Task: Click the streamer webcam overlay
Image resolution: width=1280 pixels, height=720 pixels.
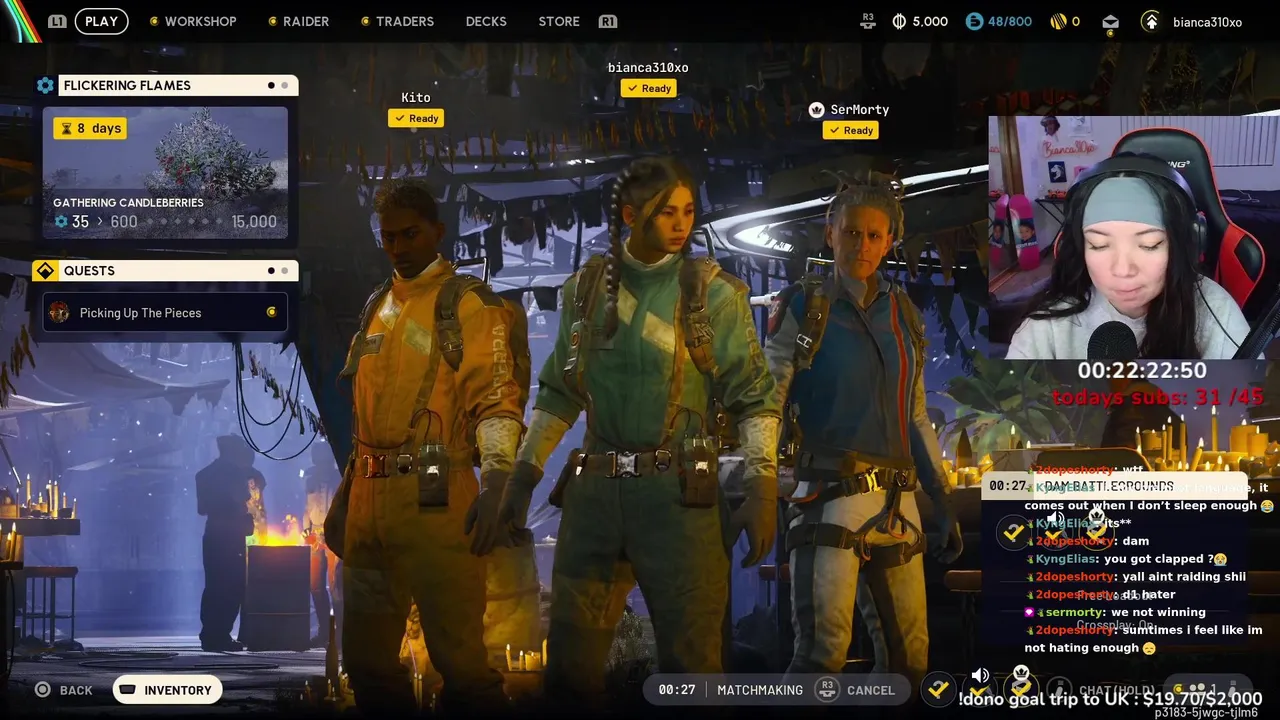Action: (1134, 237)
